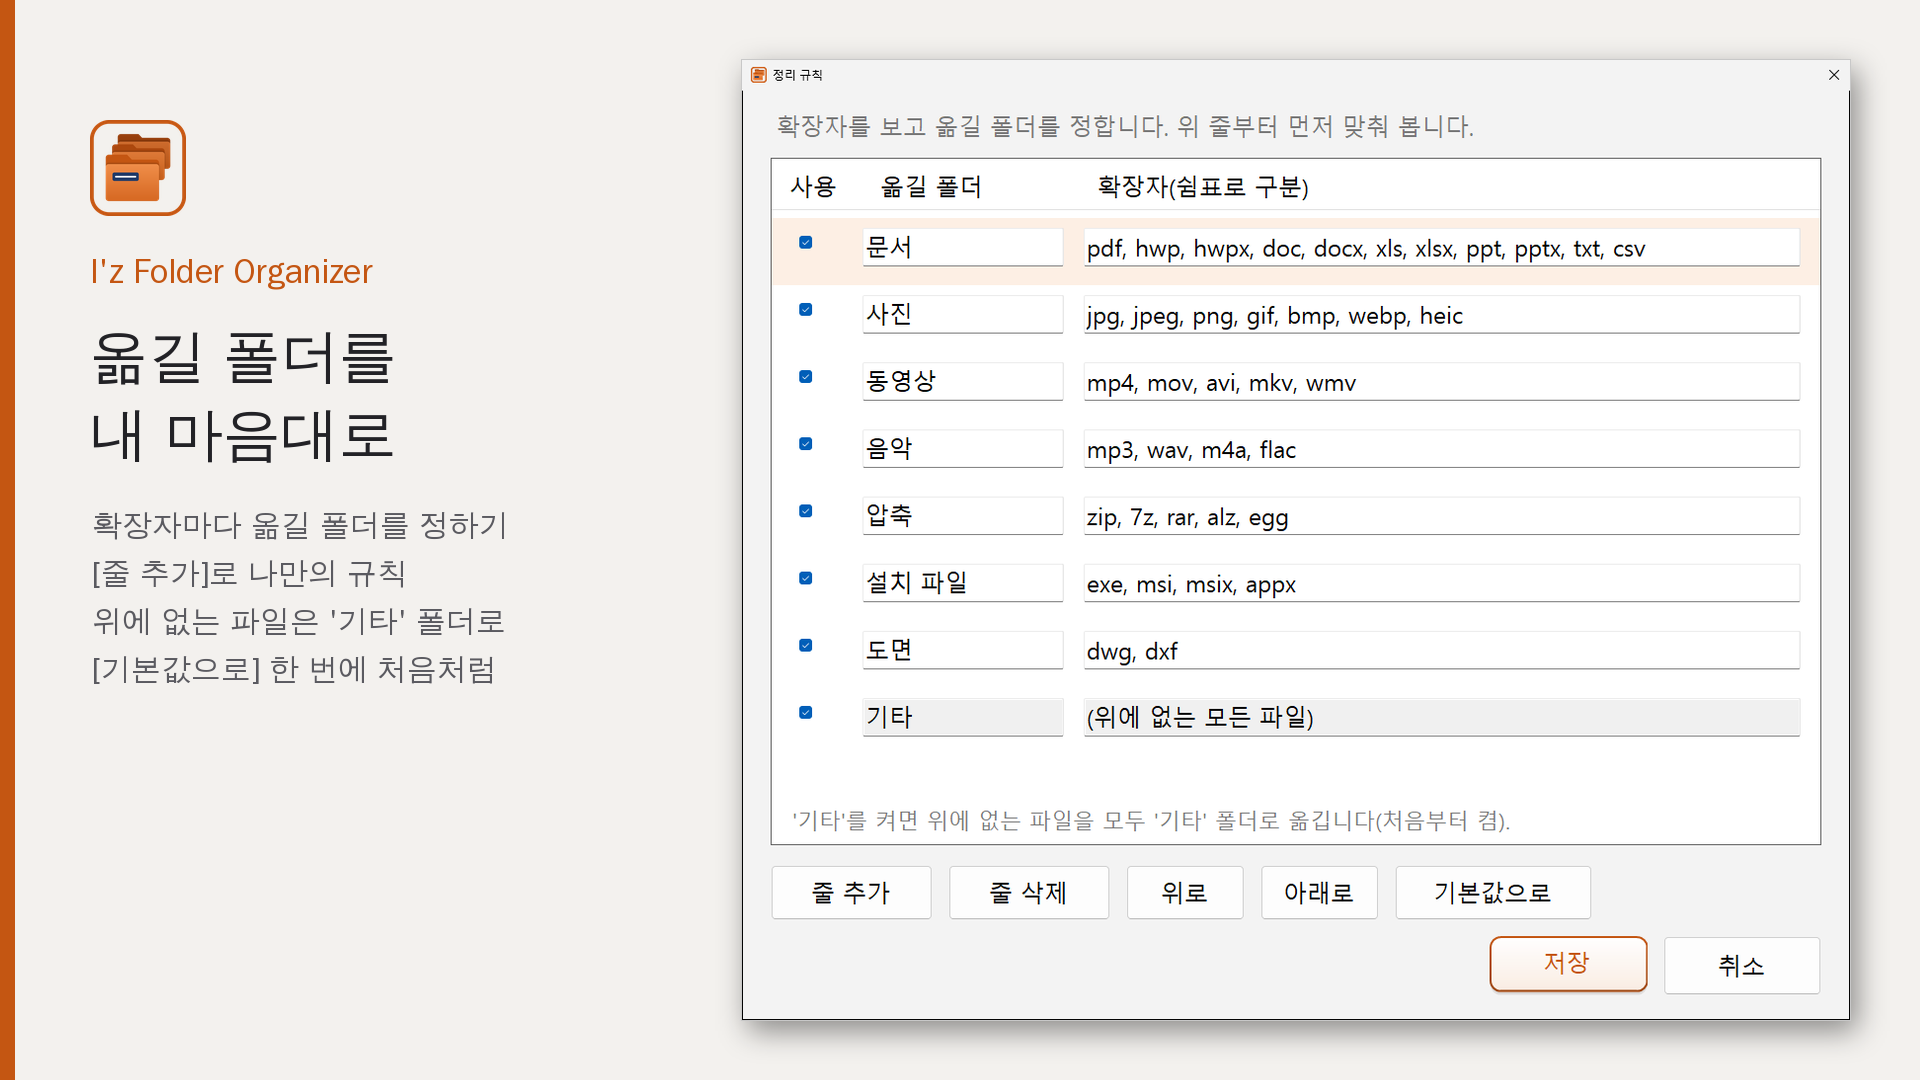Image resolution: width=1920 pixels, height=1080 pixels.
Task: Toggle the 음악 row checkbox
Action: [x=806, y=444]
